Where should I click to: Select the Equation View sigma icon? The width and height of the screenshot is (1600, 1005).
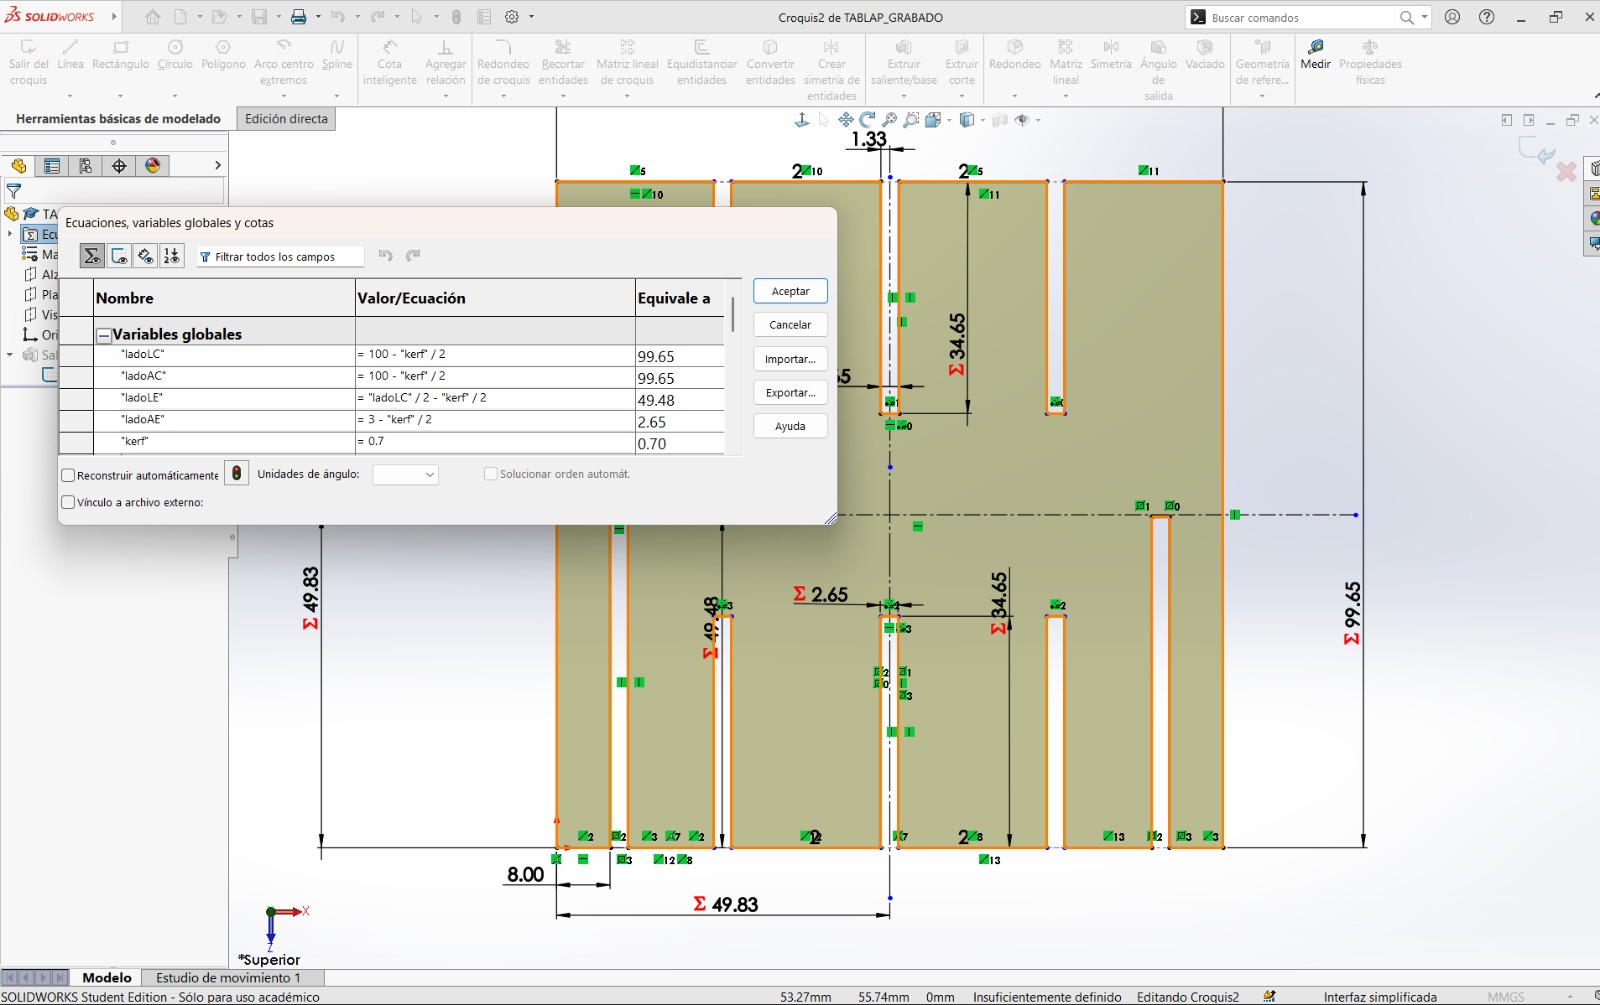click(92, 256)
